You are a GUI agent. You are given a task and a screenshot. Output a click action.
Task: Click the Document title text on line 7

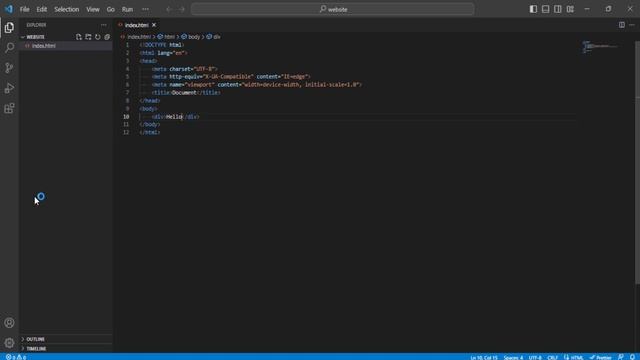click(184, 93)
